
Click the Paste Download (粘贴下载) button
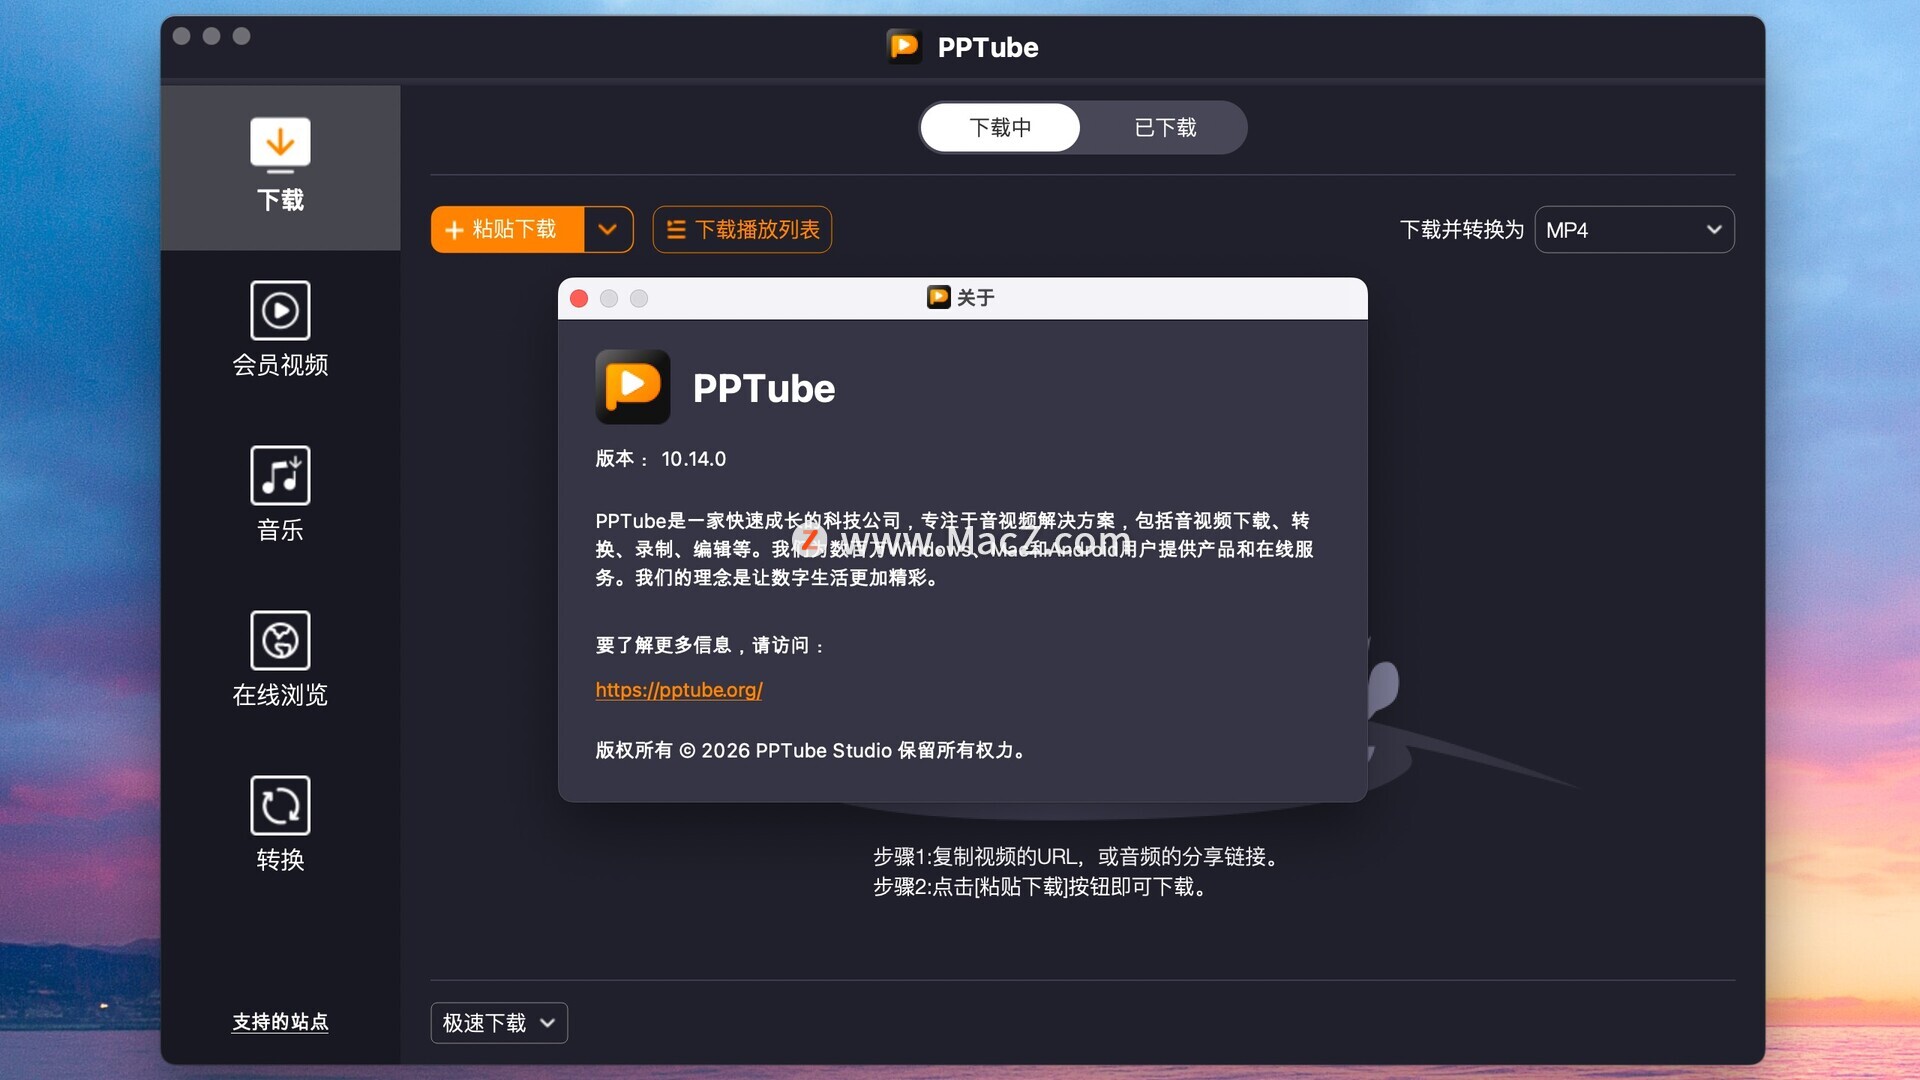[507, 230]
